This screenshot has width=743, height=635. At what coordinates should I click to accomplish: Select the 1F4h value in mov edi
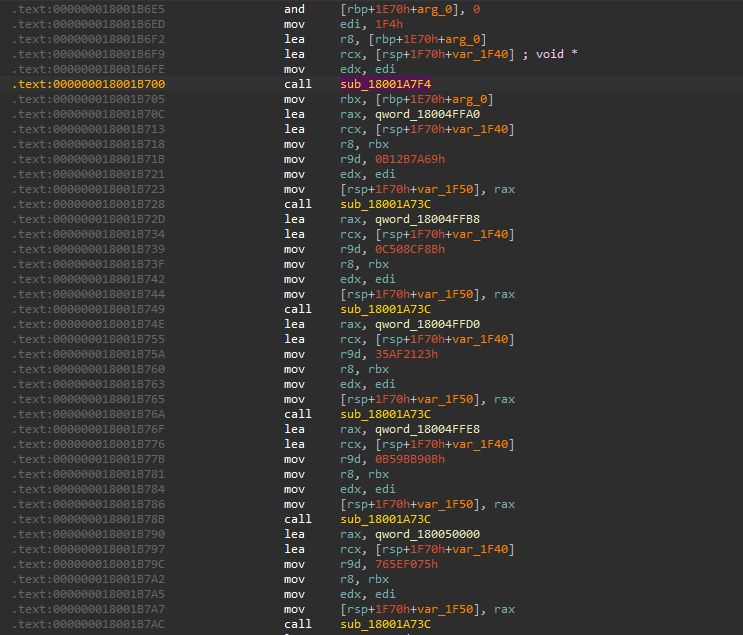(390, 24)
